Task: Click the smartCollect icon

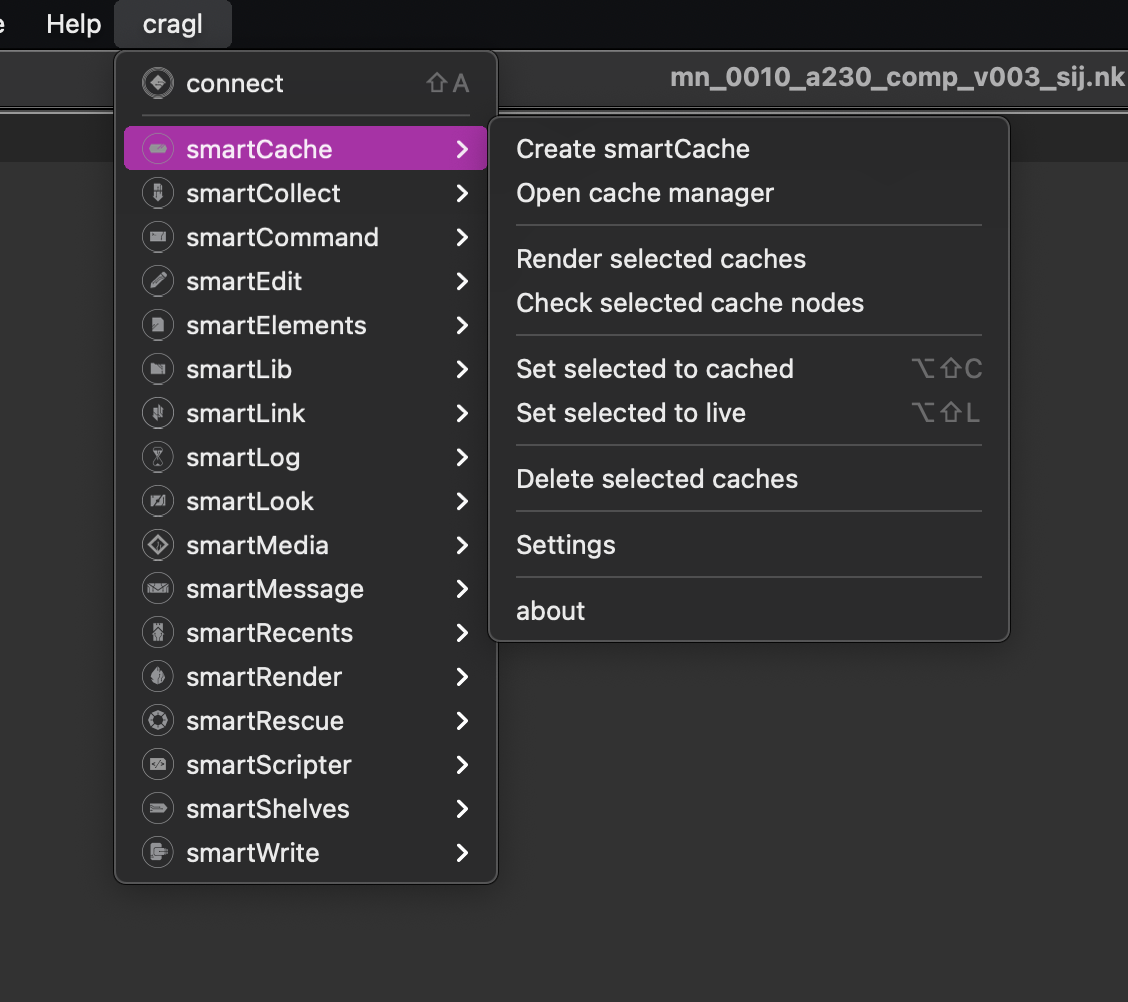Action: coord(157,193)
